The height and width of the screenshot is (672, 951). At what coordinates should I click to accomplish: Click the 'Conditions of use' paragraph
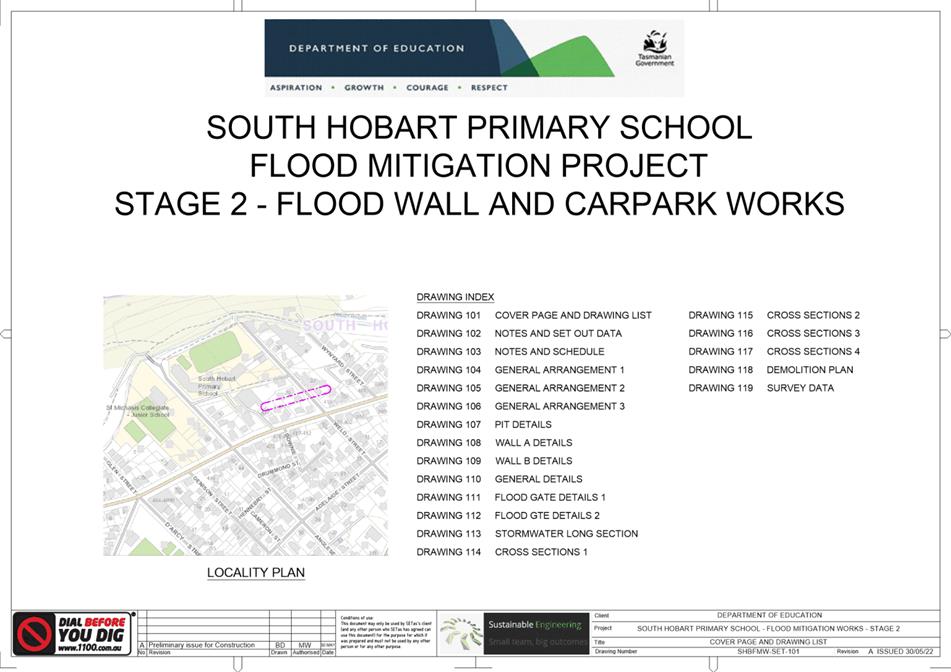click(386, 633)
